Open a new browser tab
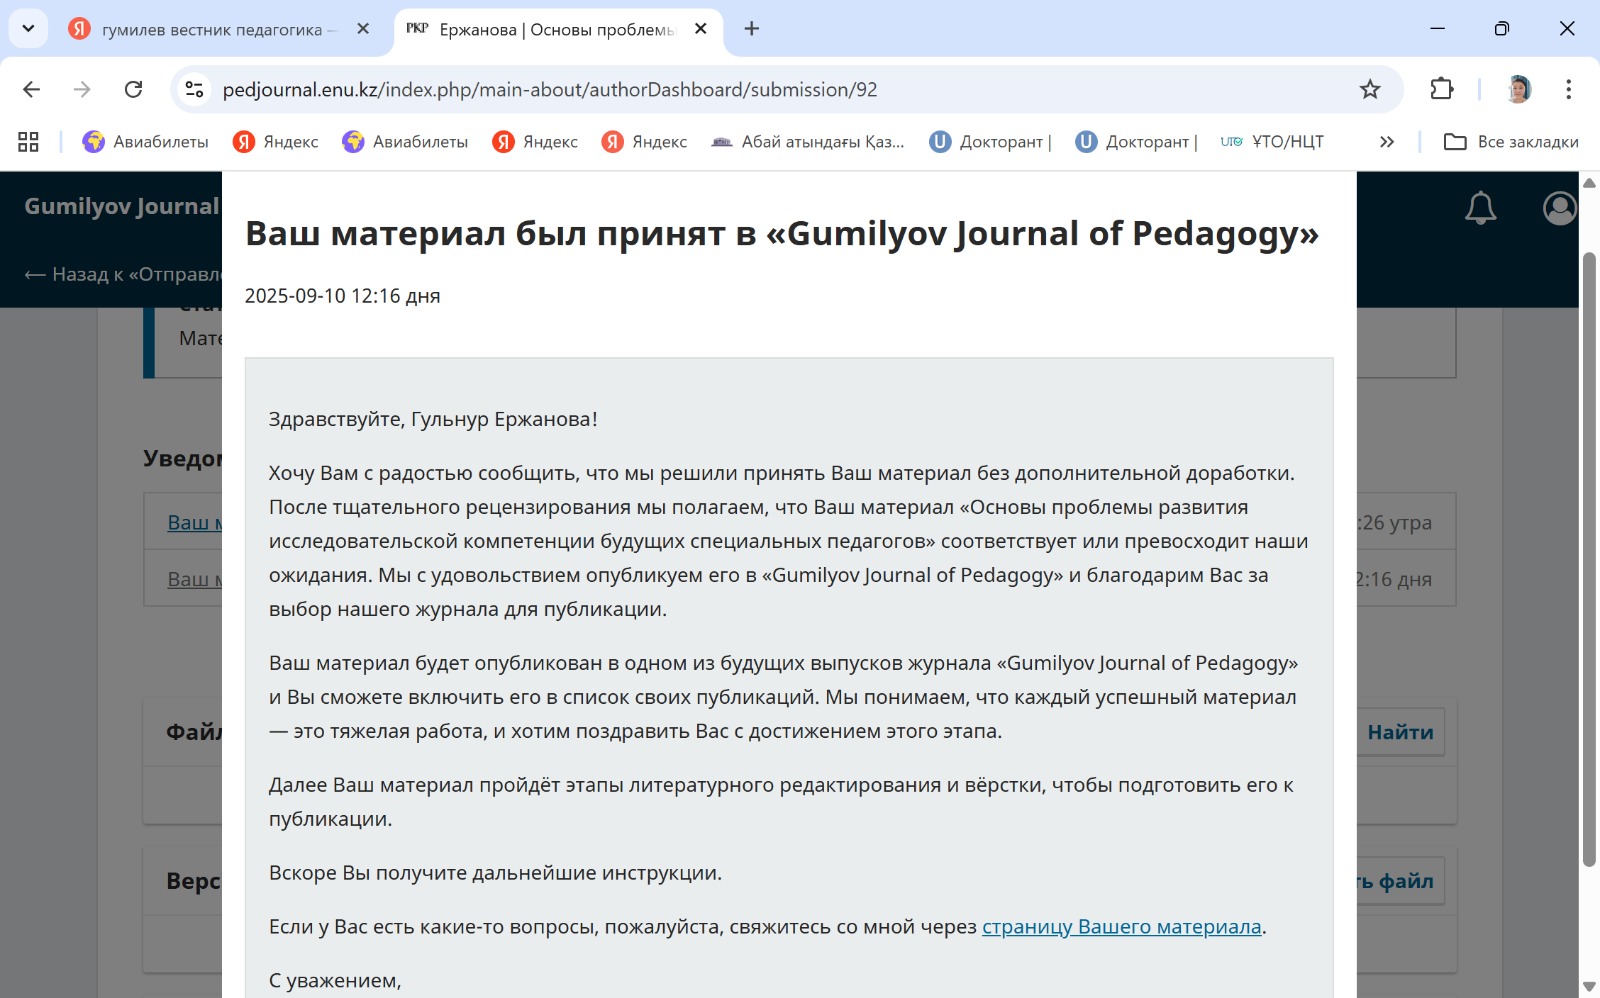The image size is (1600, 998). [752, 29]
